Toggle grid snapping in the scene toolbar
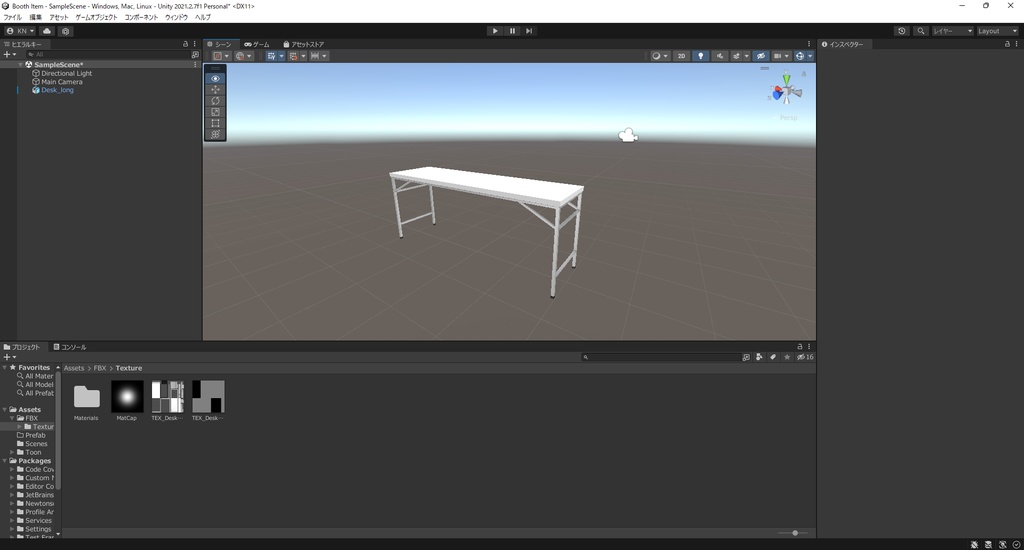This screenshot has width=1024, height=550. point(293,56)
